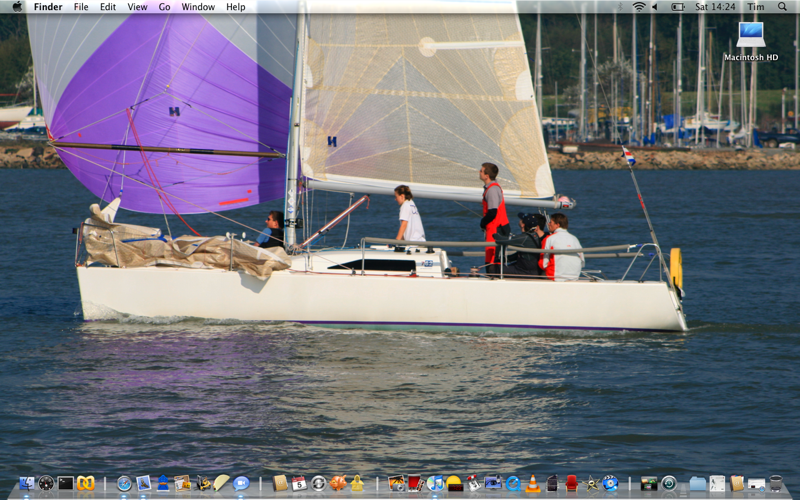This screenshot has width=800, height=500.
Task: Launch iChat video bubble icon
Action: click(x=241, y=483)
